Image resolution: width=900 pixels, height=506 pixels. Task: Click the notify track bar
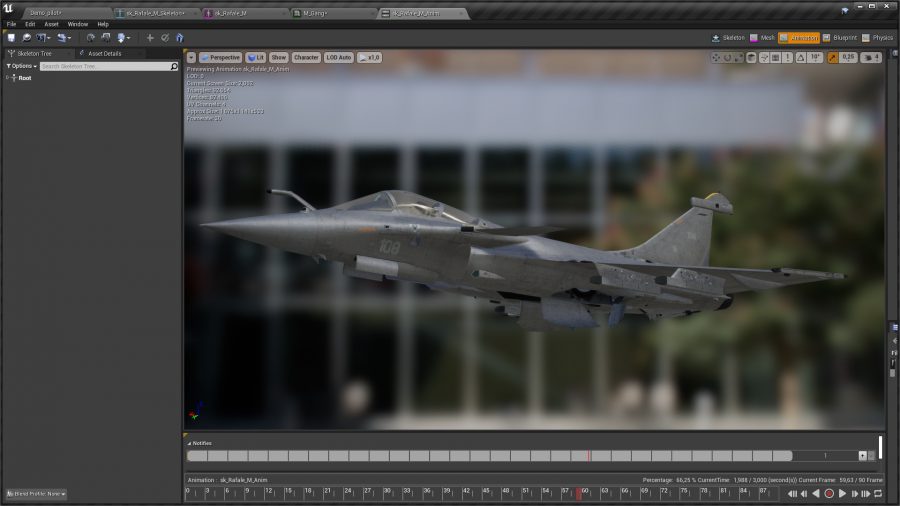pos(490,456)
